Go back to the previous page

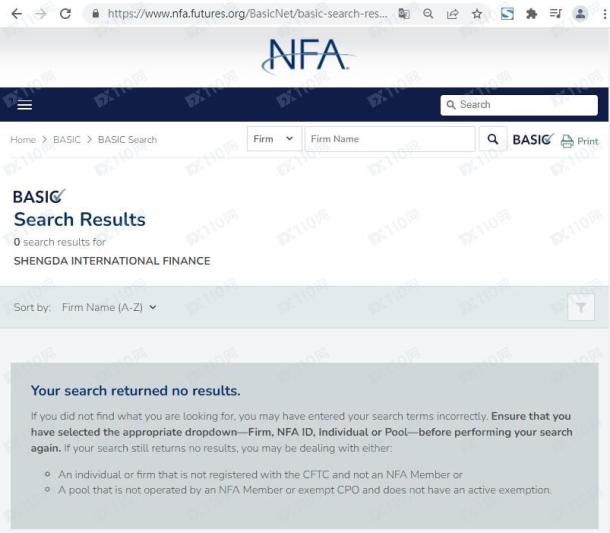pos(17,14)
